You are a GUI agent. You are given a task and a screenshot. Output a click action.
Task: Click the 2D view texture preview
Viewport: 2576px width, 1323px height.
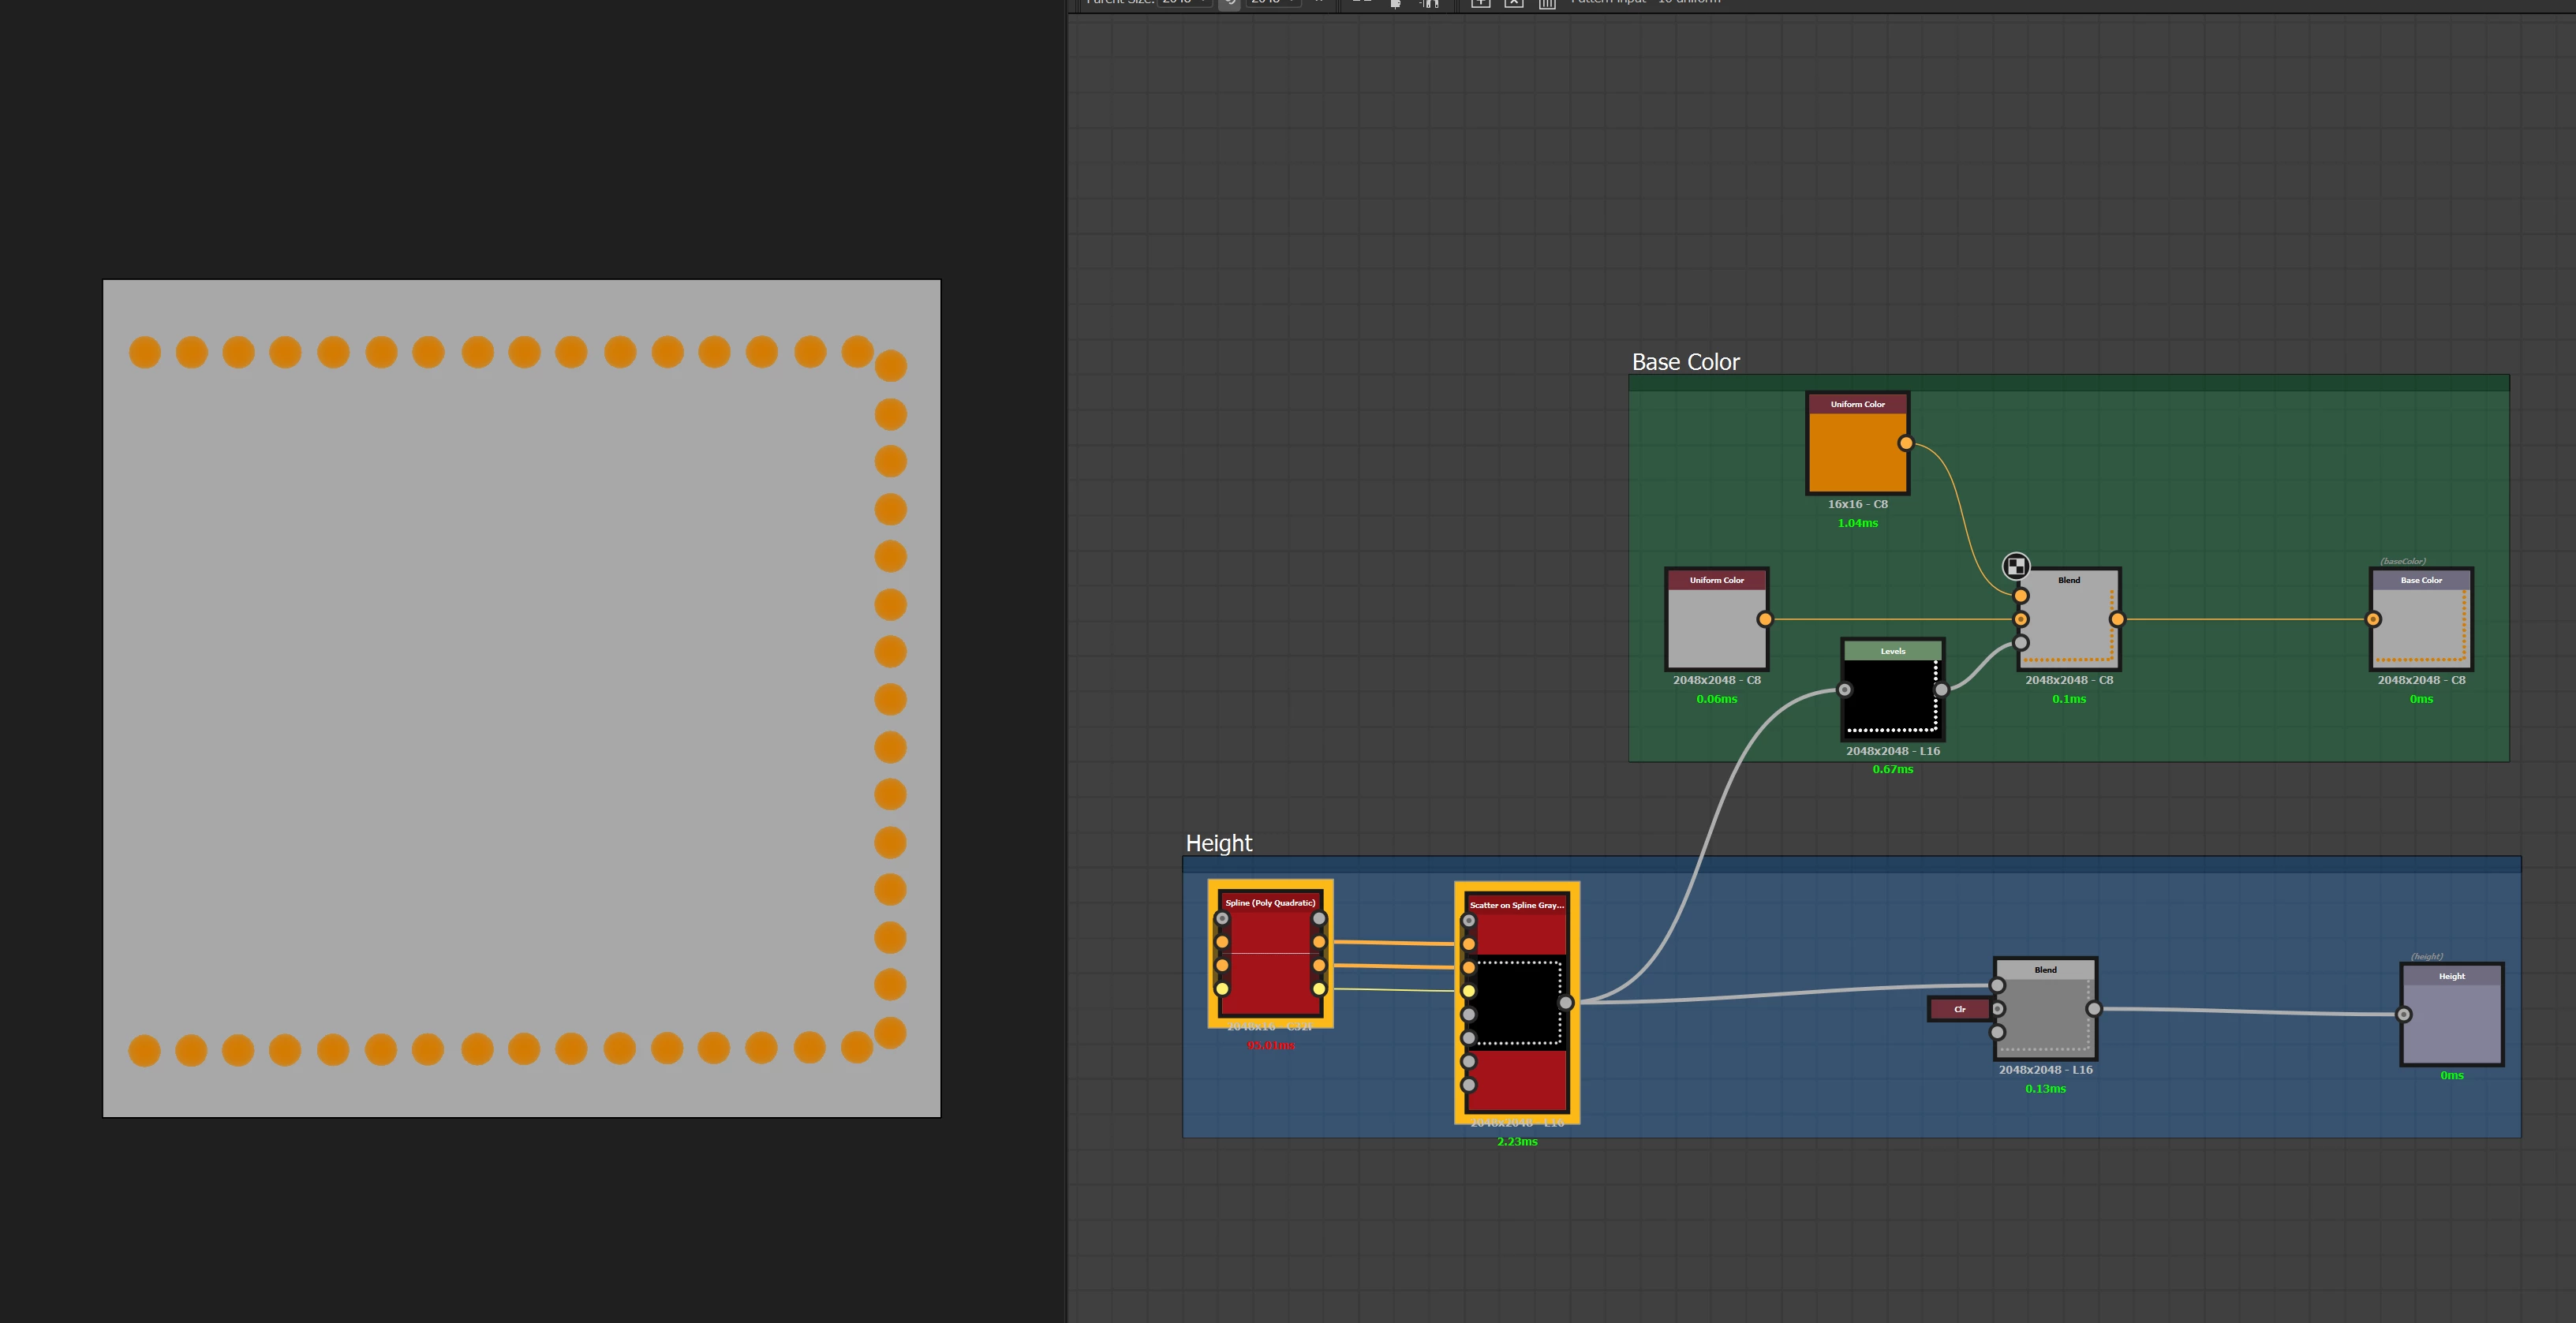pyautogui.click(x=521, y=698)
